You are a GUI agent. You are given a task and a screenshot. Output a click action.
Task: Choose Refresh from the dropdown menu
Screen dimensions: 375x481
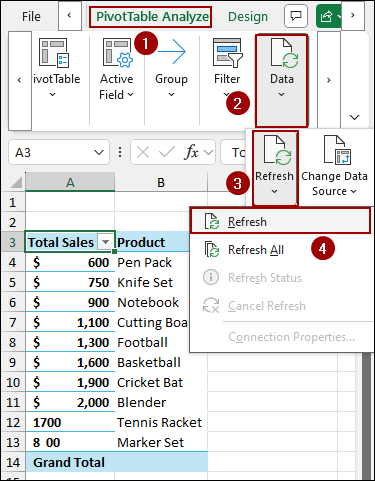pos(280,221)
